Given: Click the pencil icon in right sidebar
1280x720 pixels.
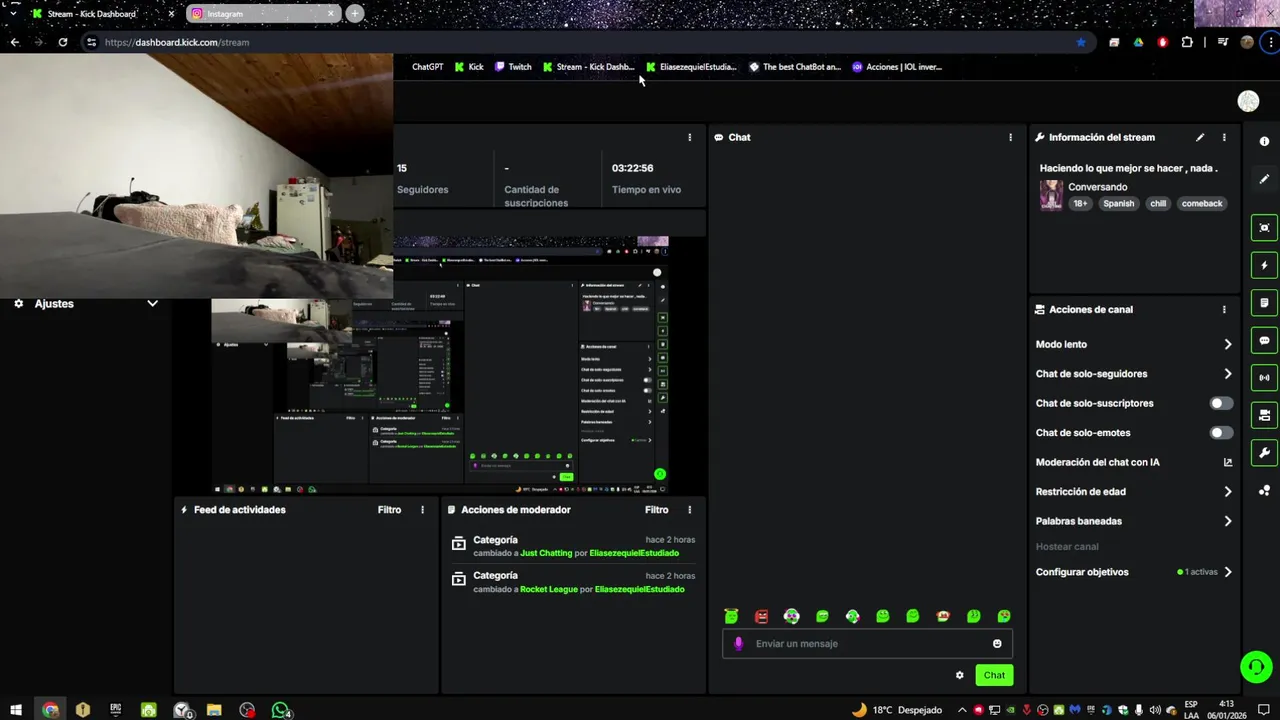Looking at the screenshot, I should (1264, 179).
